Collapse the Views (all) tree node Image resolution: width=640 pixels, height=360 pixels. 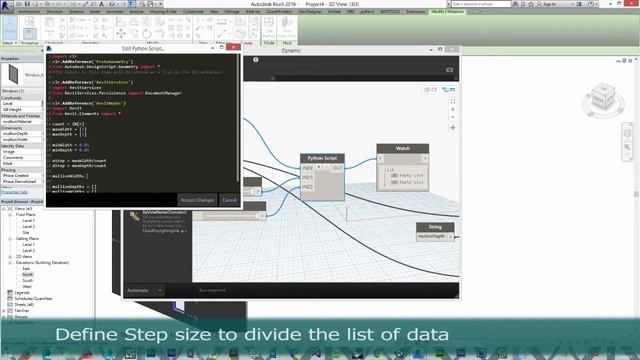click(x=4, y=209)
